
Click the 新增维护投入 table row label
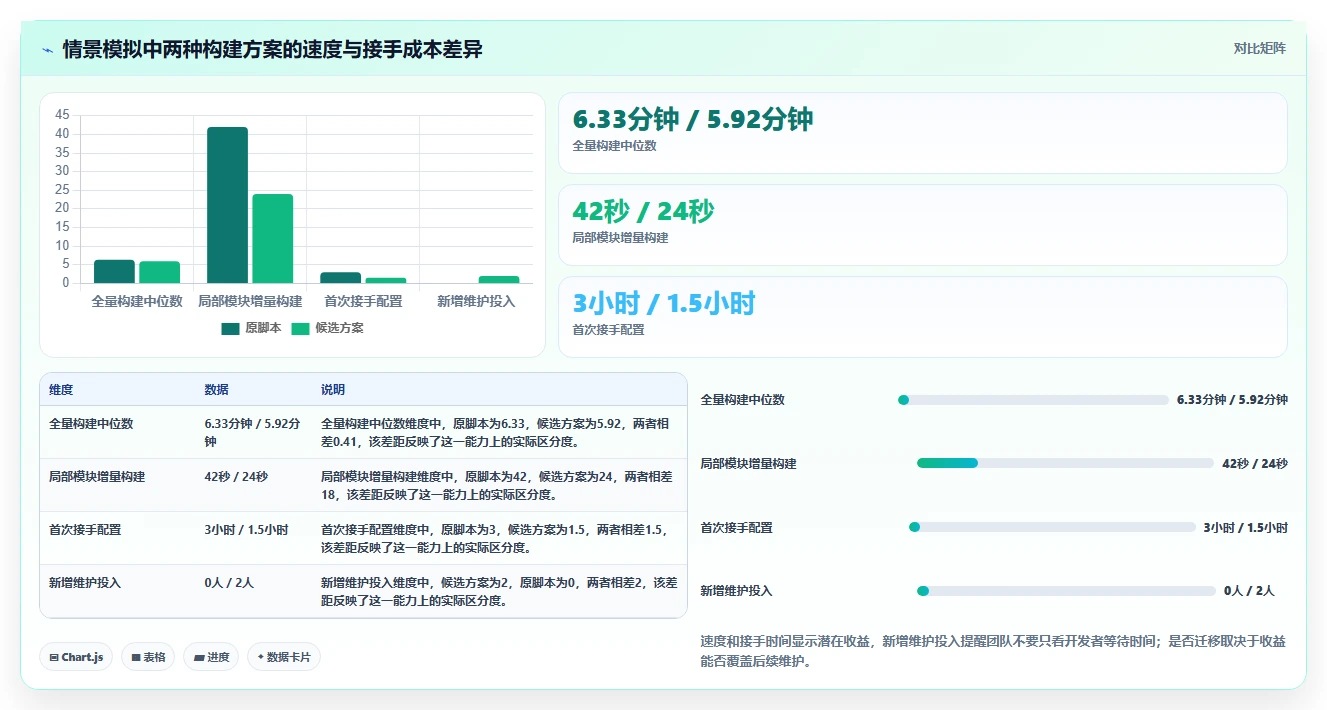click(x=85, y=583)
